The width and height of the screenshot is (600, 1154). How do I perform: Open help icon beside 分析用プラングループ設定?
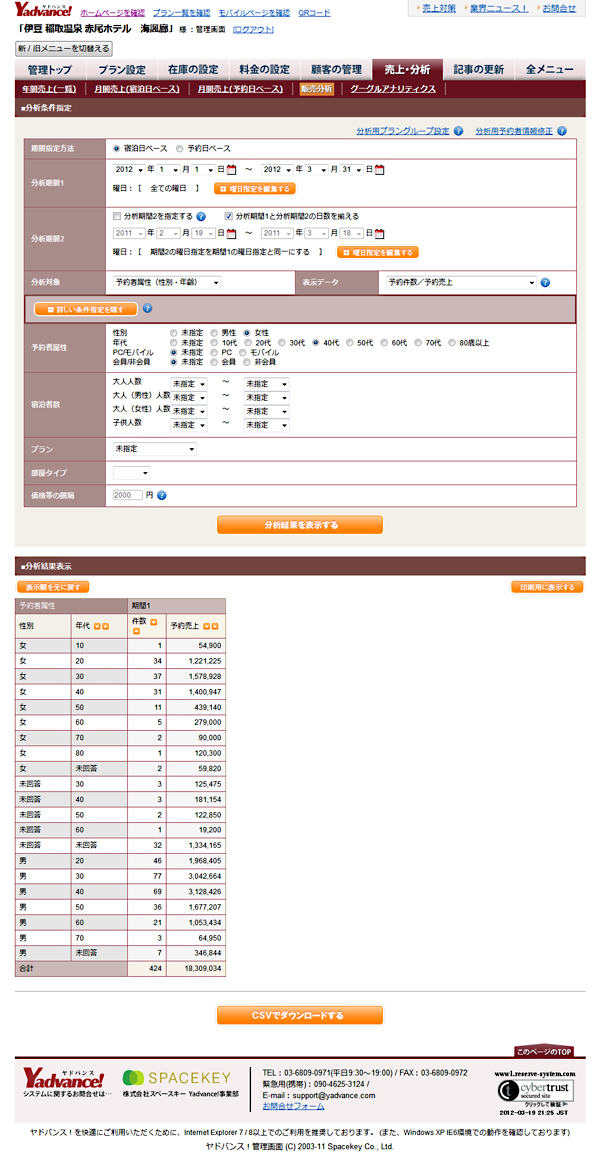459,132
